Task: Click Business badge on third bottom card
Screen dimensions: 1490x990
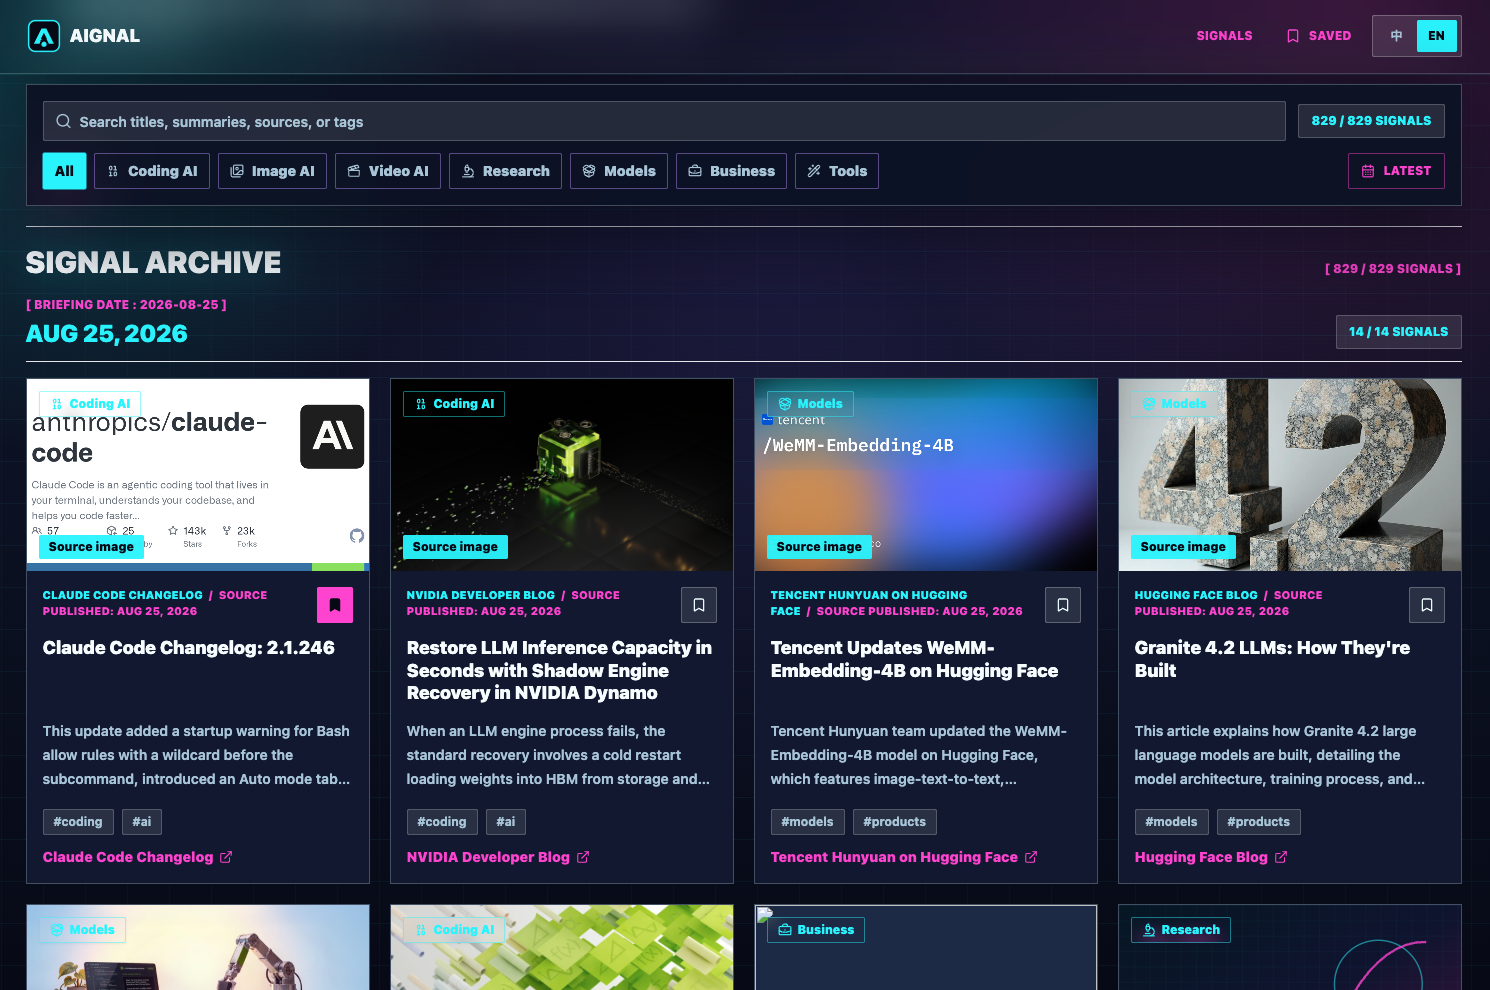Action: (x=816, y=930)
